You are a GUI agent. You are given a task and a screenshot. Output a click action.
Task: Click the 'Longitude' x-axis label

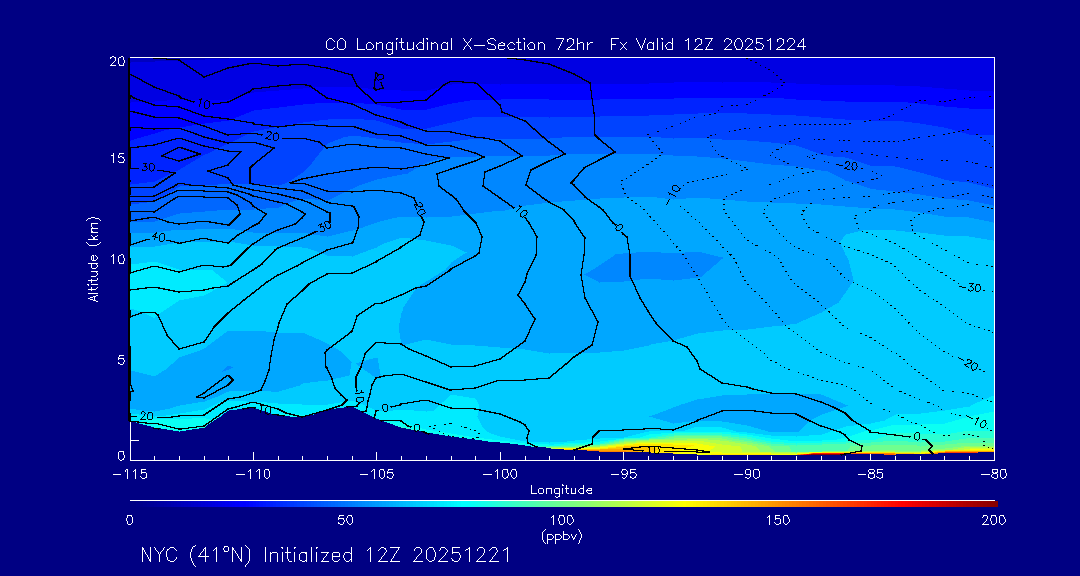point(561,489)
